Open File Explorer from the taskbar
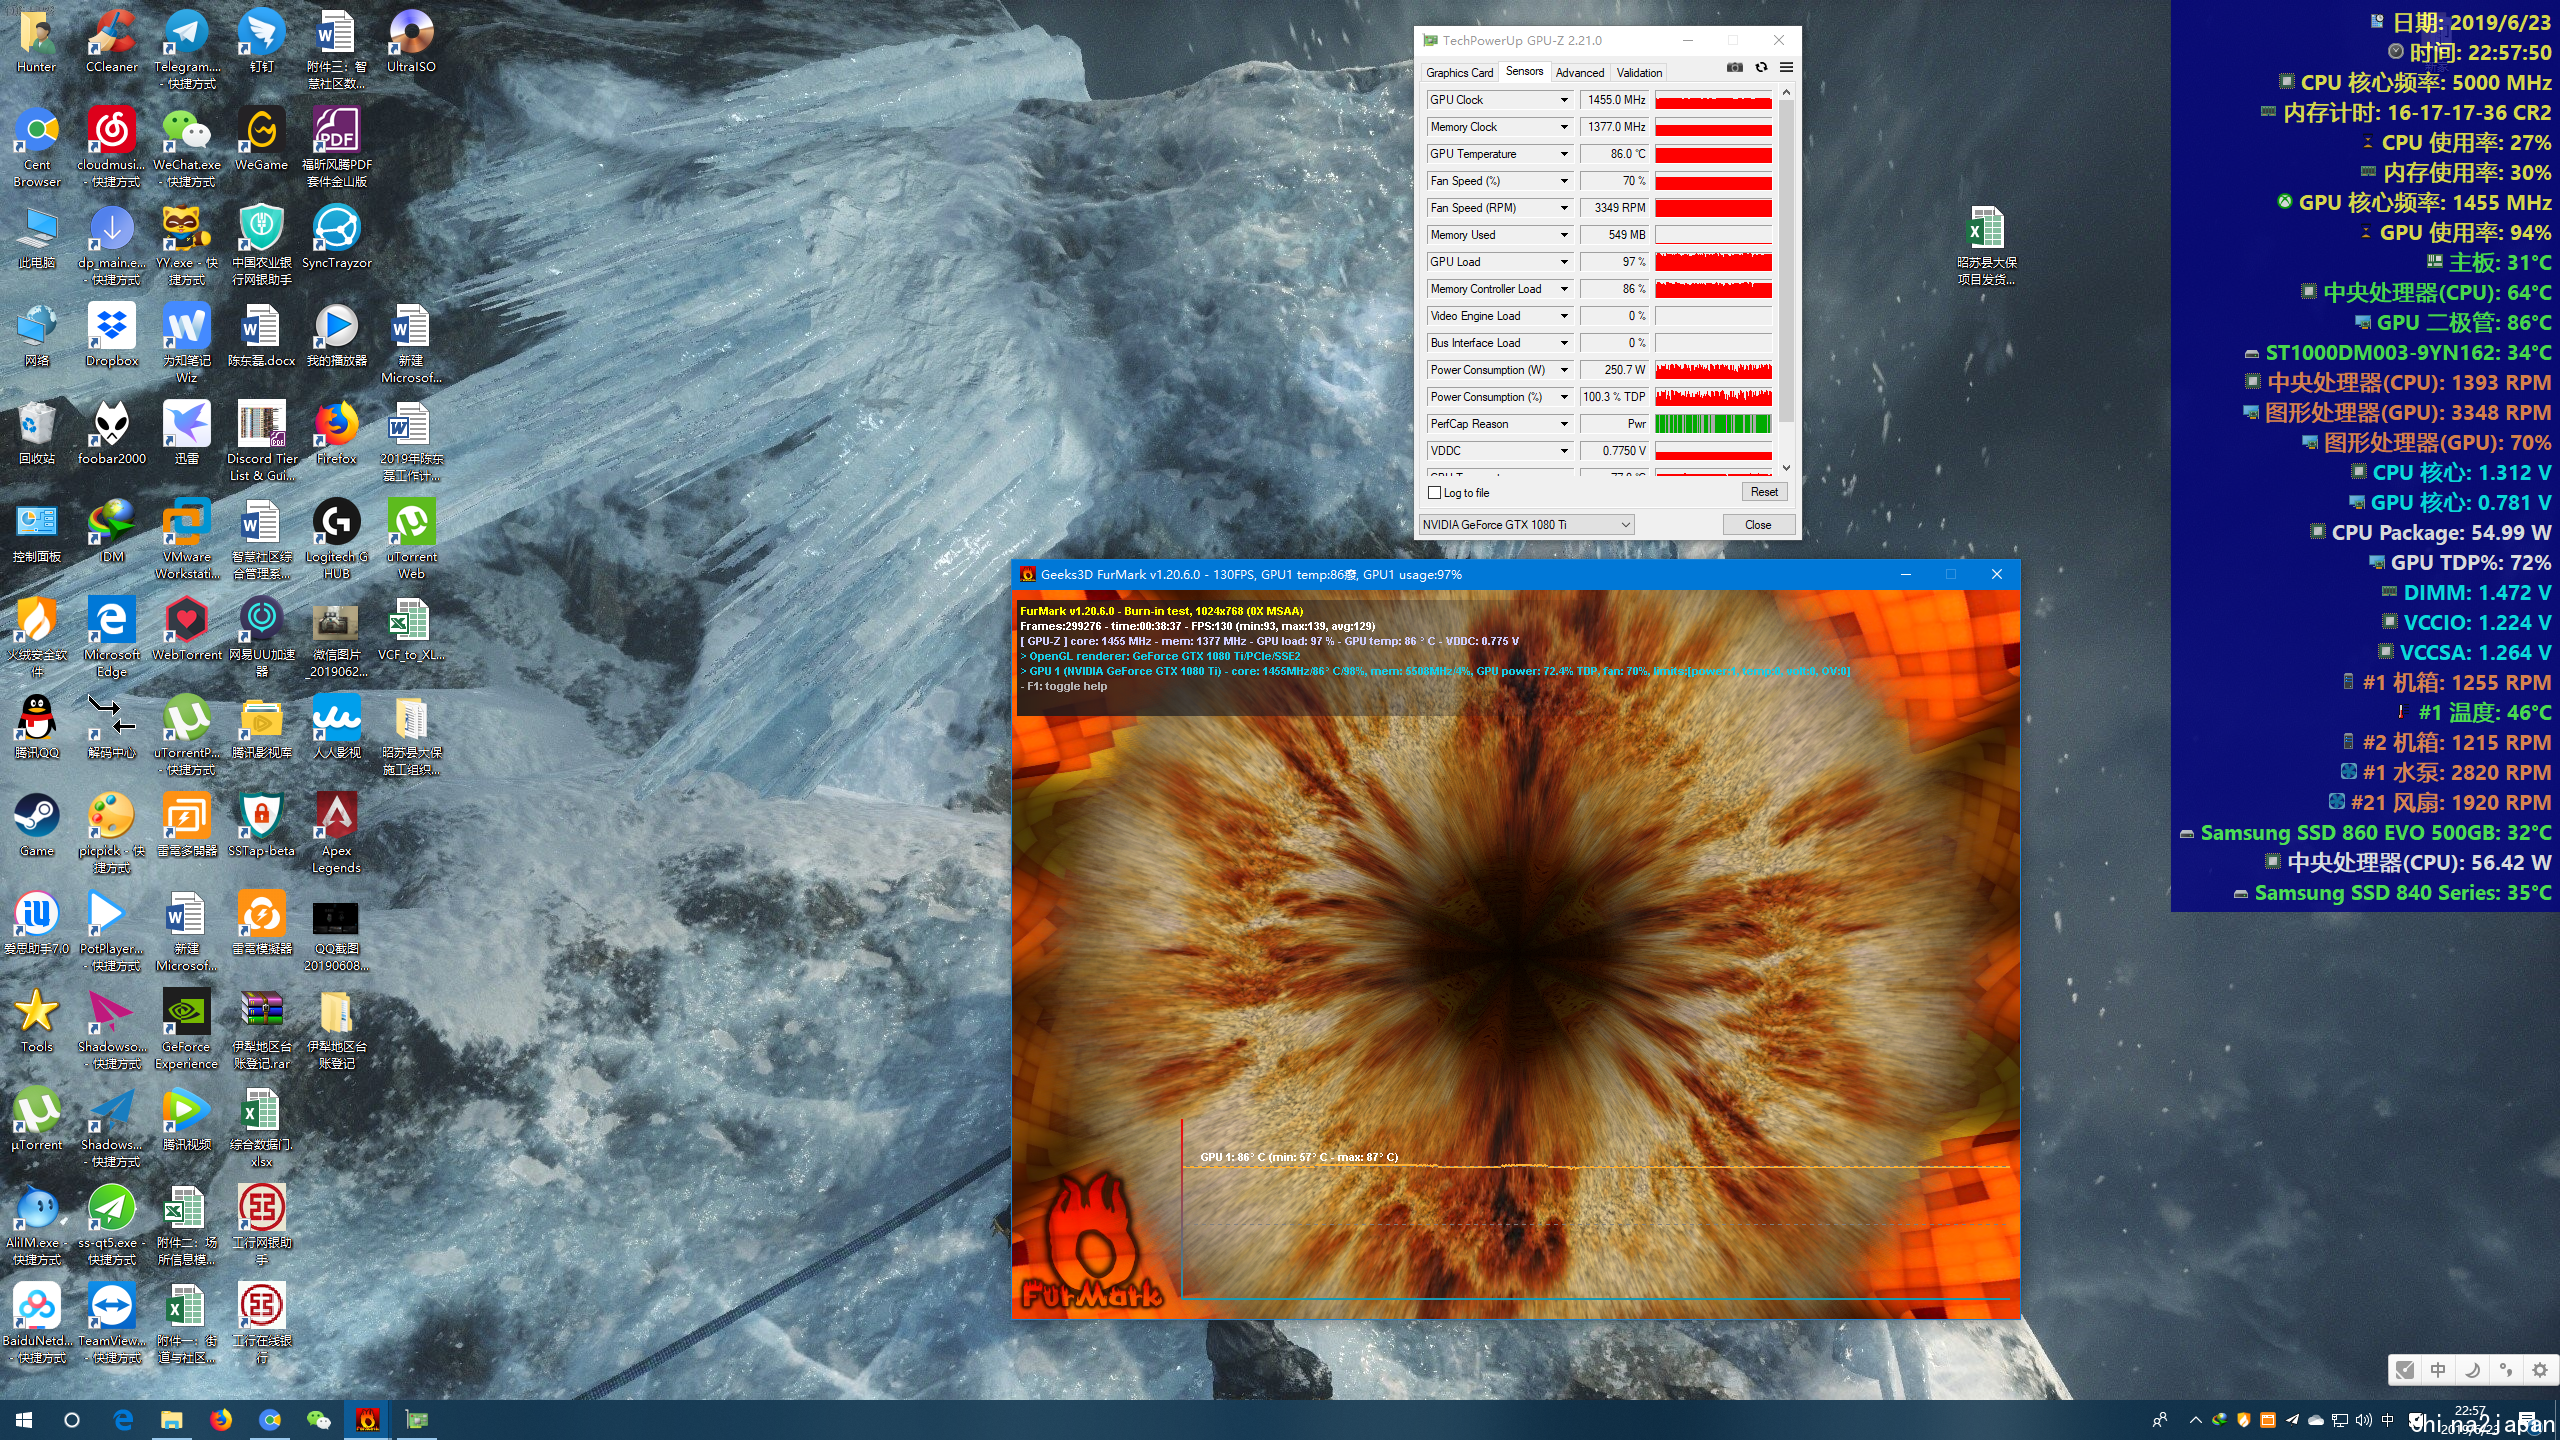Image resolution: width=2560 pixels, height=1440 pixels. (x=172, y=1420)
